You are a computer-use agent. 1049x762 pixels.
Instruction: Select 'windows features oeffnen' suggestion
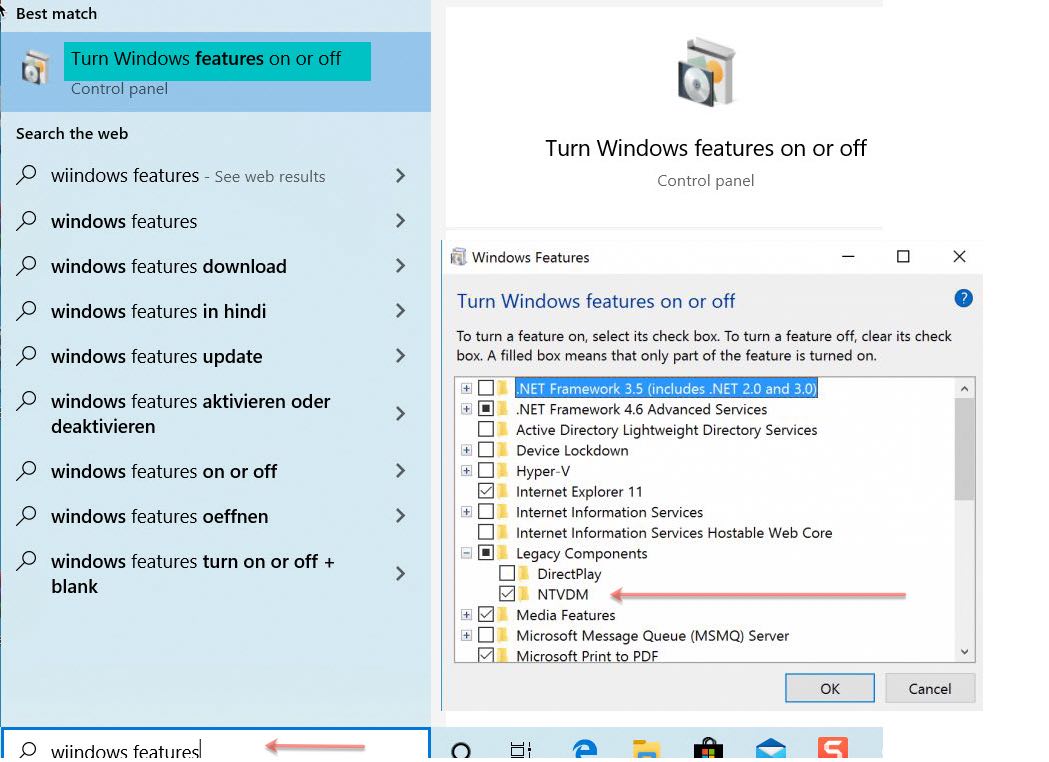click(215, 516)
